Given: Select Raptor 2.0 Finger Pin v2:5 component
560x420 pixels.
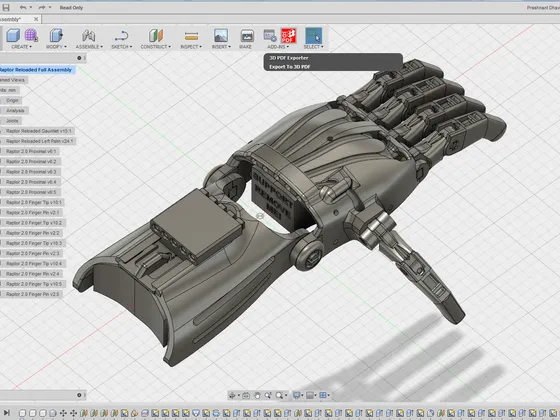Looking at the screenshot, I should pyautogui.click(x=32, y=294).
